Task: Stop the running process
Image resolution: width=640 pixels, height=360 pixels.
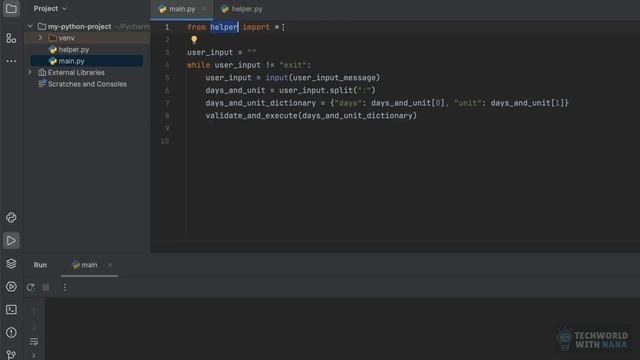Action: point(46,287)
